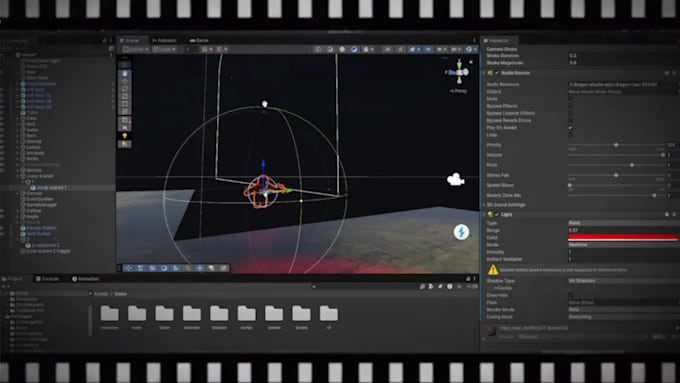Image resolution: width=680 pixels, height=383 pixels.
Task: Select the Output audio mixer field
Action: pos(623,92)
